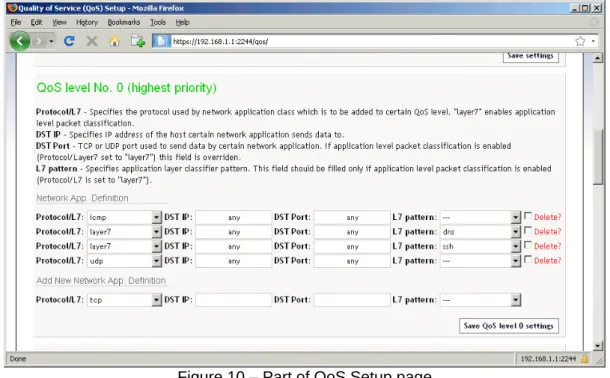This screenshot has height=378, width=610.
Task: Open L7 pattern dropdown in the icmp row
Action: (480, 217)
